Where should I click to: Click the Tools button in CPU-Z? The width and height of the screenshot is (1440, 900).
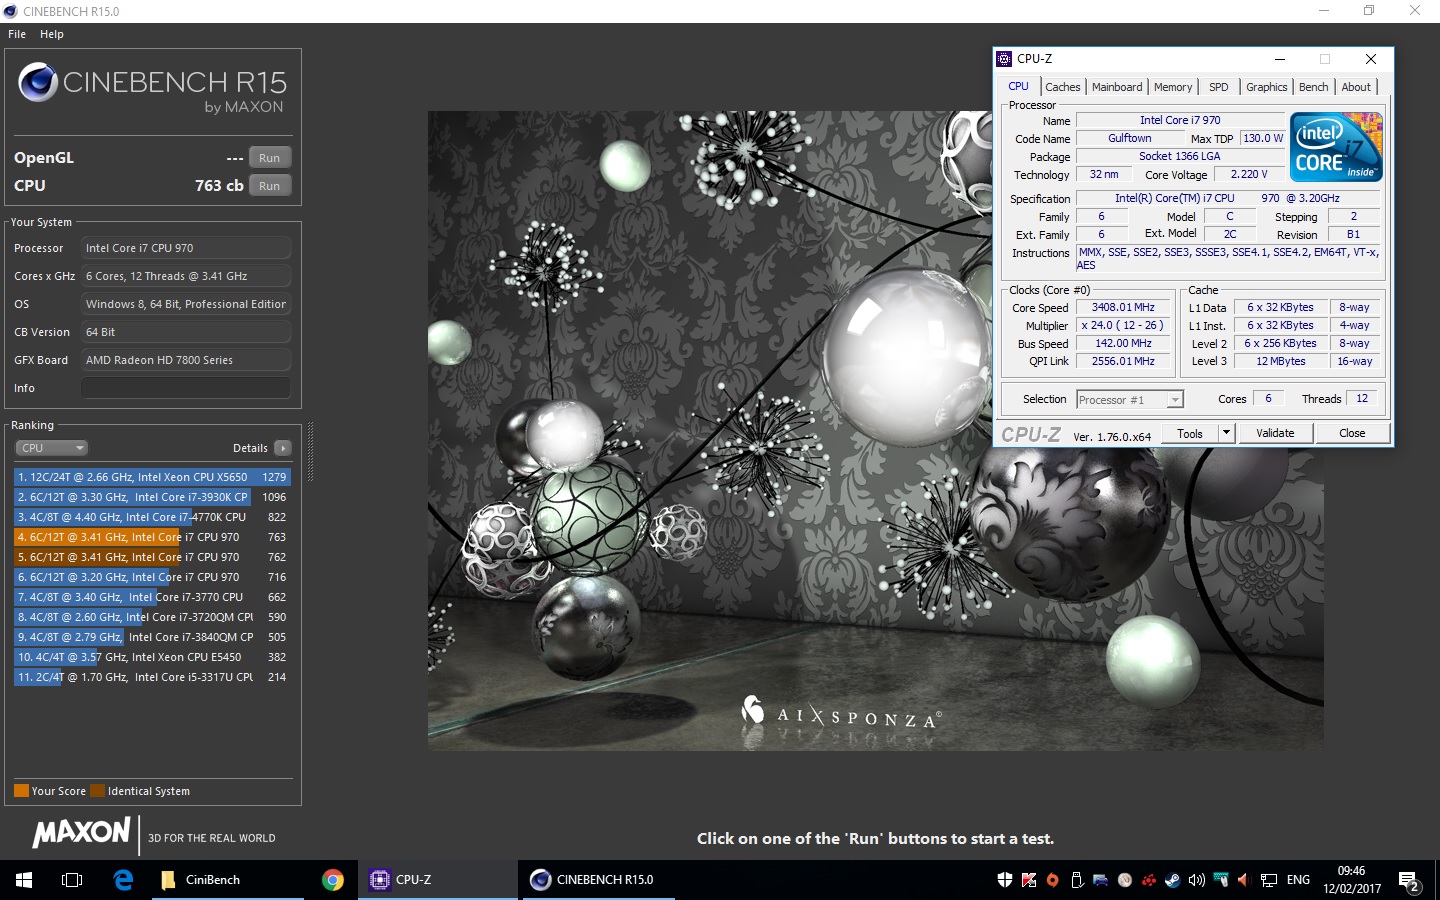coord(1190,433)
